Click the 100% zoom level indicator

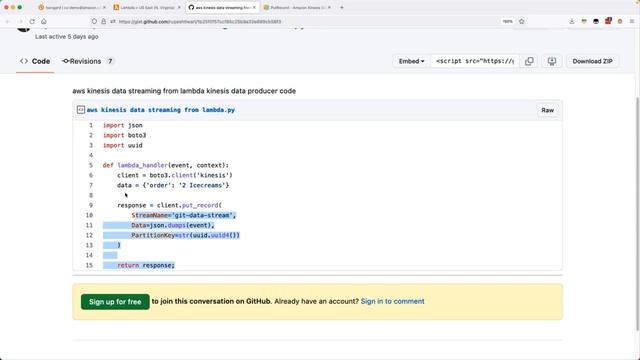(507, 21)
